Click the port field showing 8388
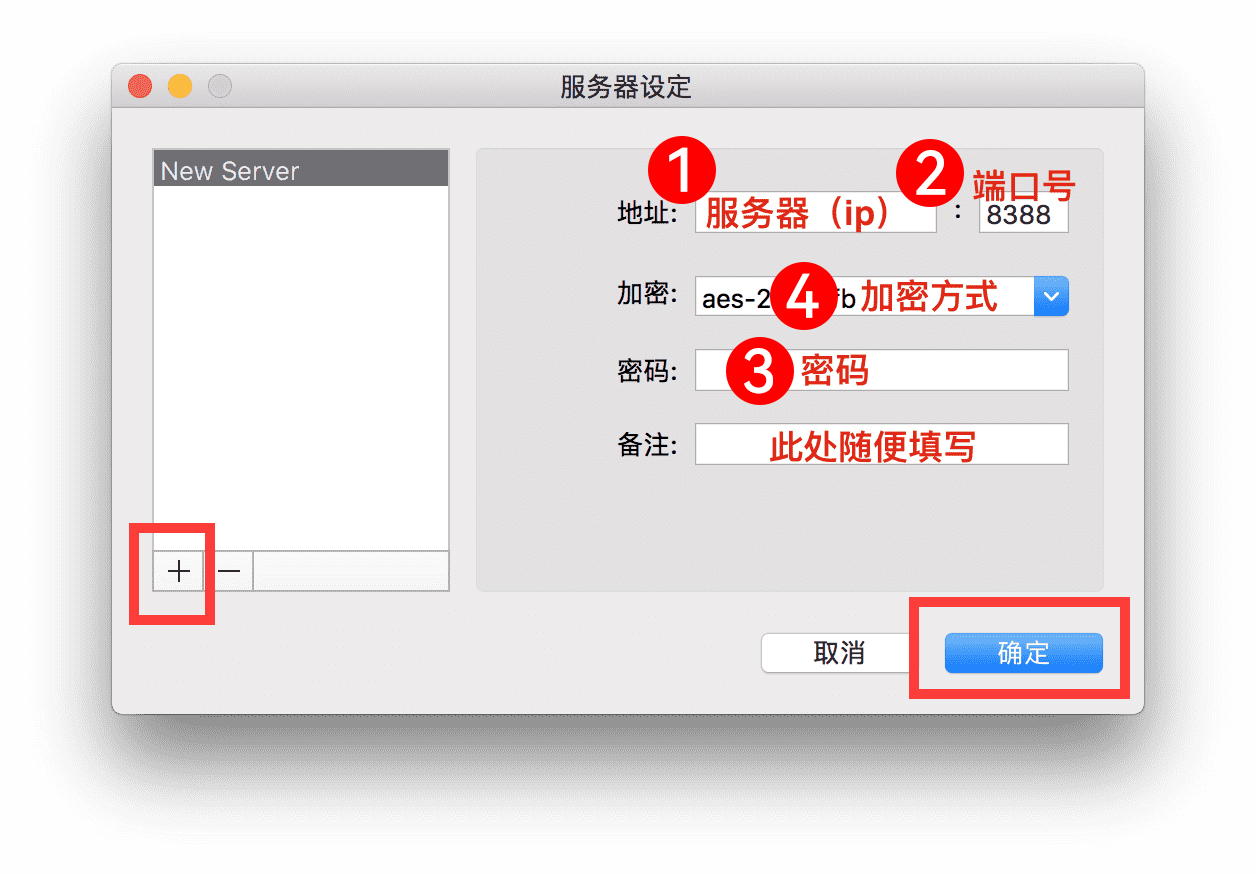 click(1024, 214)
